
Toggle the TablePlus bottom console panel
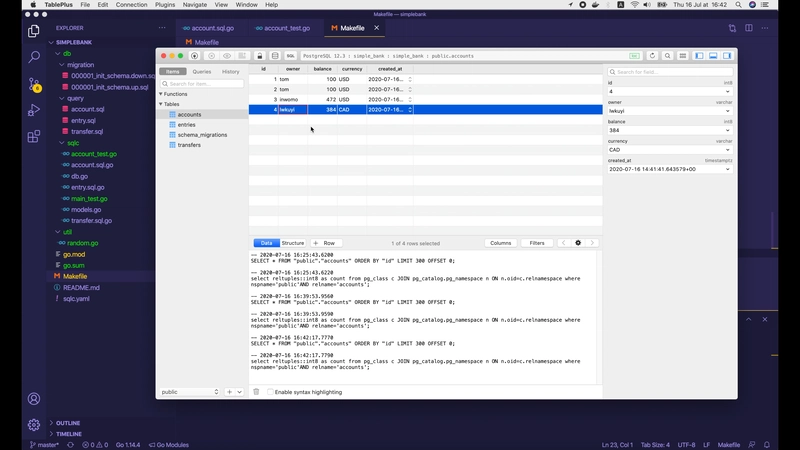coord(713,56)
